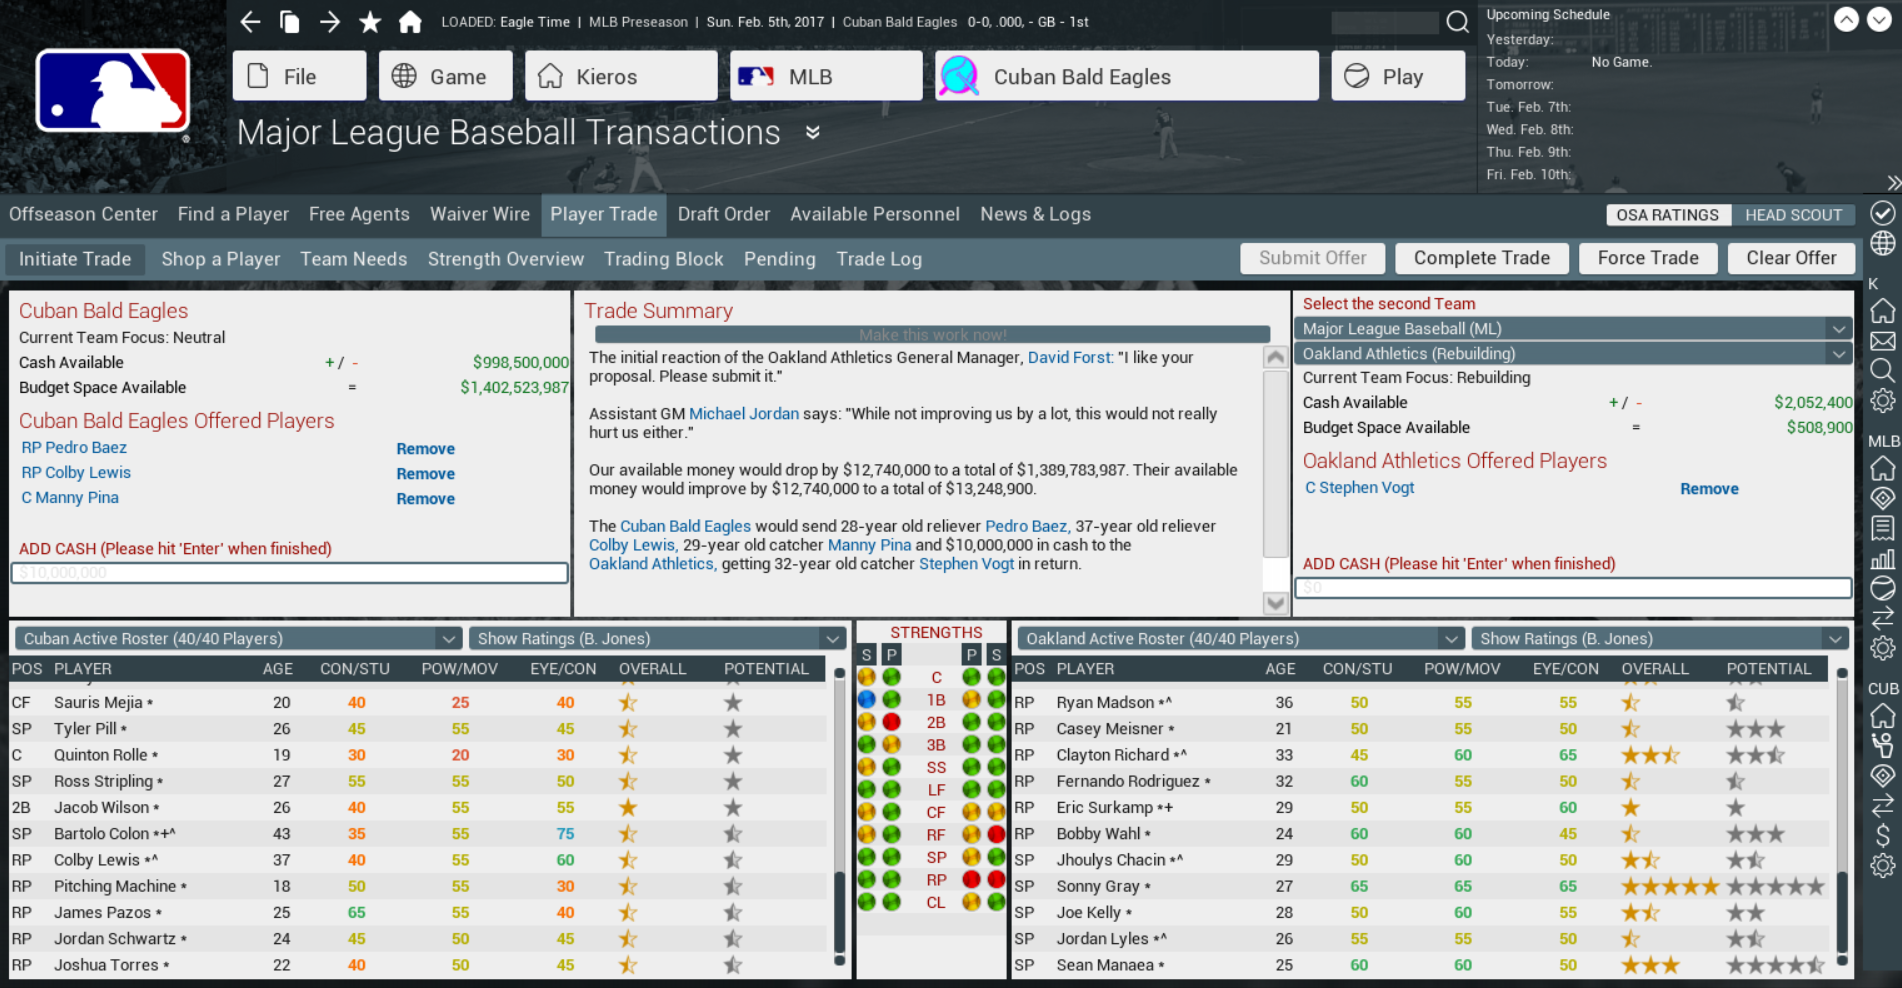1902x988 pixels.
Task: Open the CUB section dollar finances icon
Action: (1883, 835)
